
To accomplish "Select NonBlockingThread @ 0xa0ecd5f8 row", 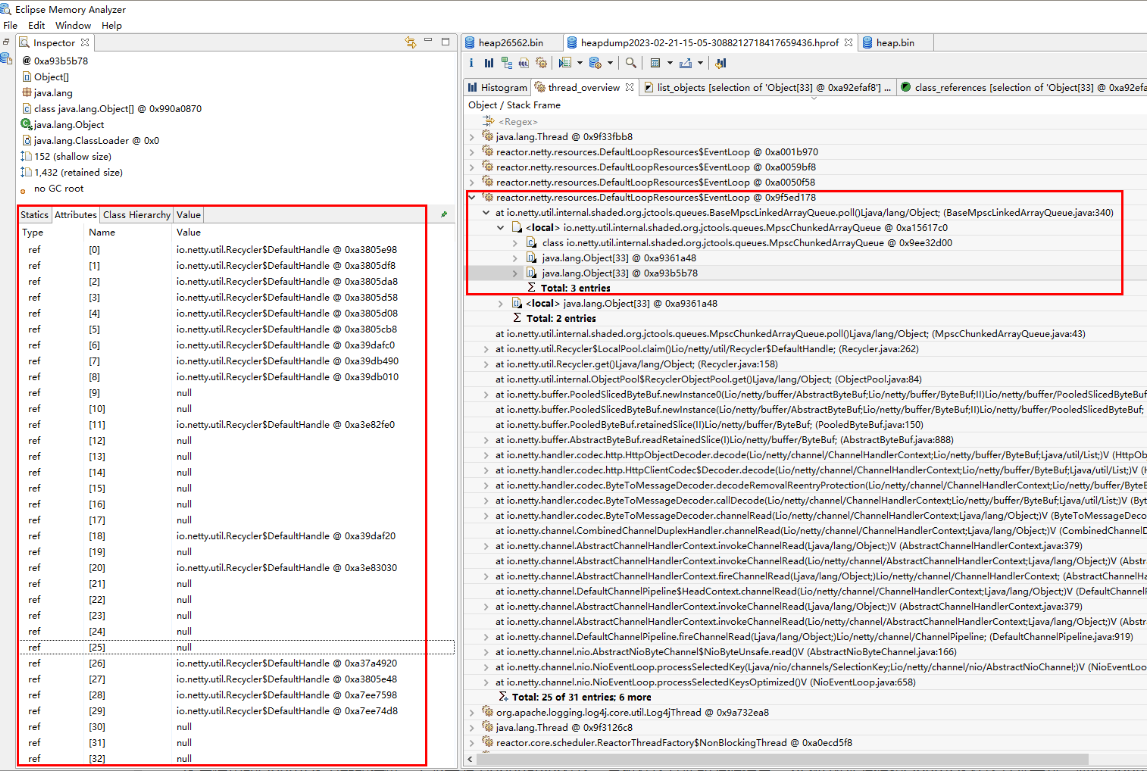I will (674, 742).
